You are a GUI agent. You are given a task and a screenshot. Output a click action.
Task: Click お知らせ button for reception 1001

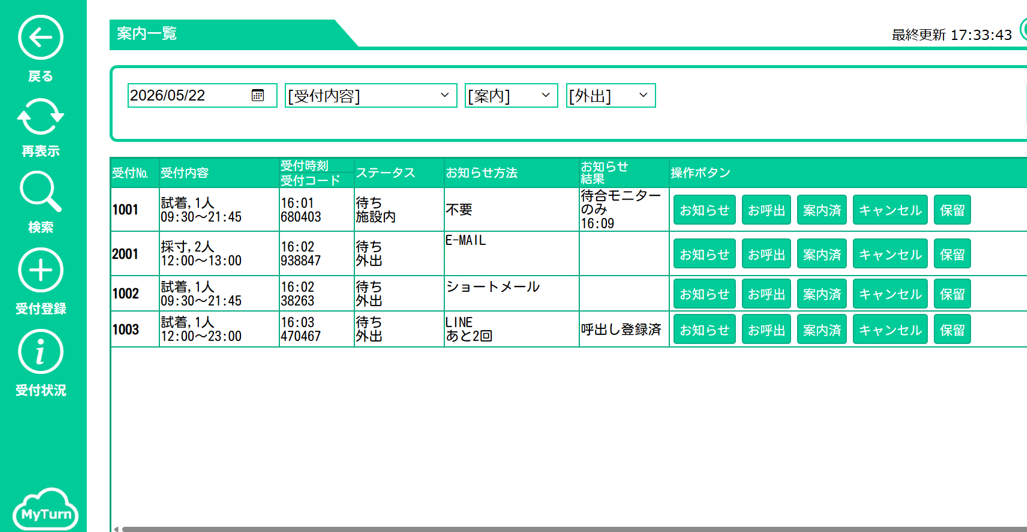(x=704, y=210)
